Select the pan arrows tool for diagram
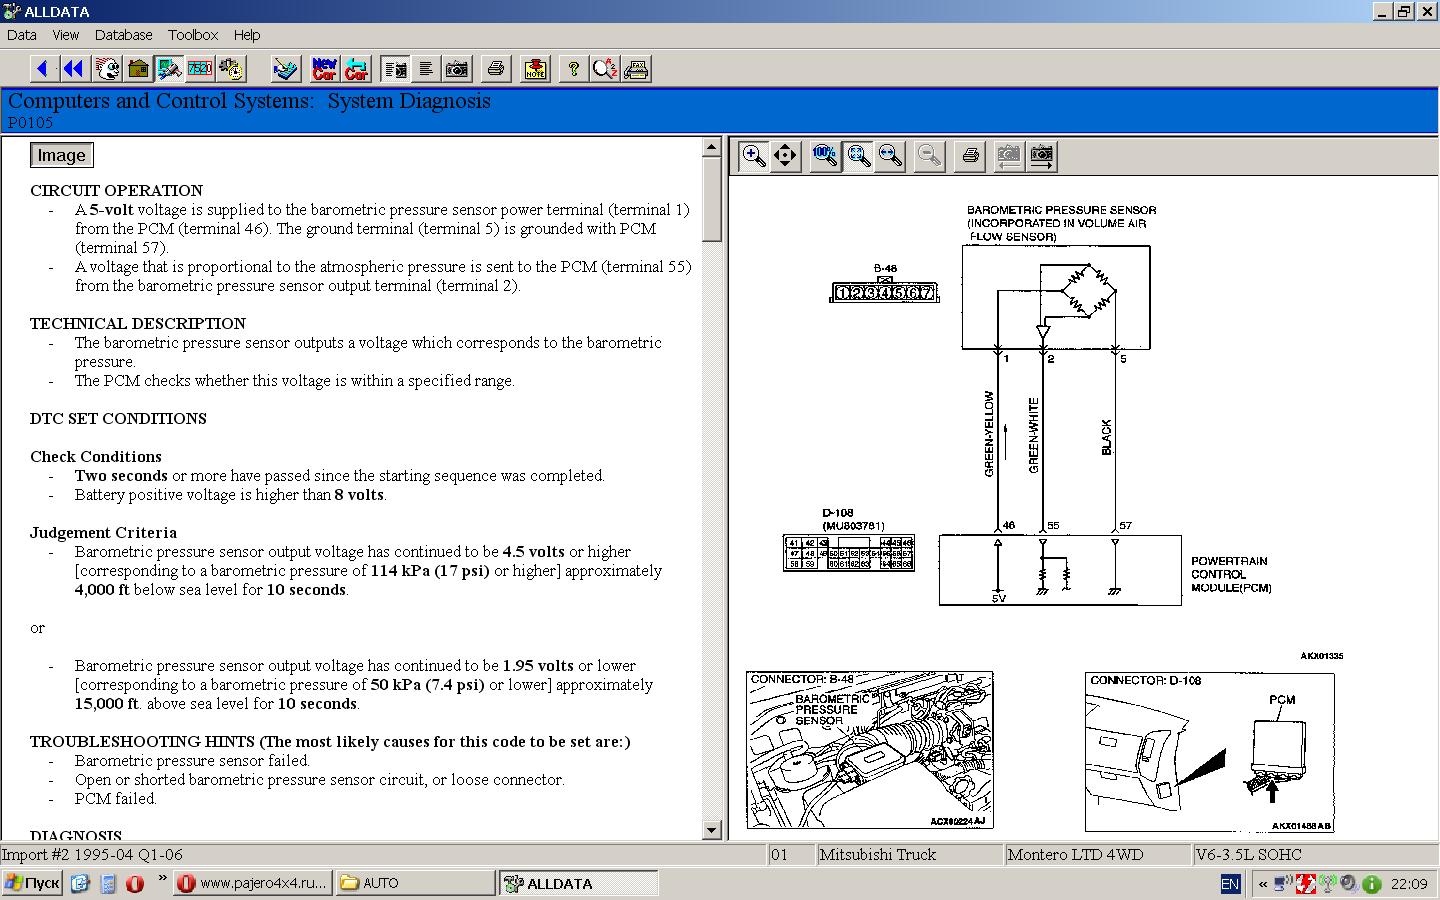This screenshot has height=900, width=1440. (786, 156)
